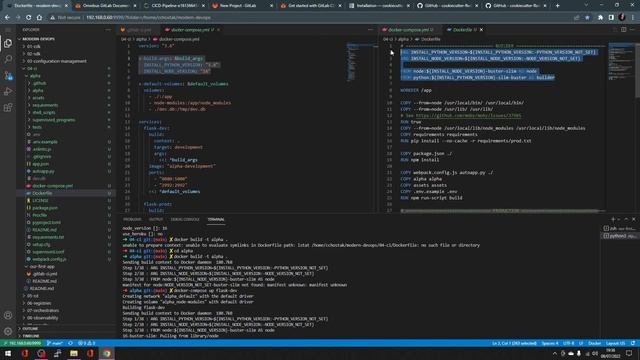Expand the supervisord_programs folder
Screen dimensions: 640x360
coord(54,120)
